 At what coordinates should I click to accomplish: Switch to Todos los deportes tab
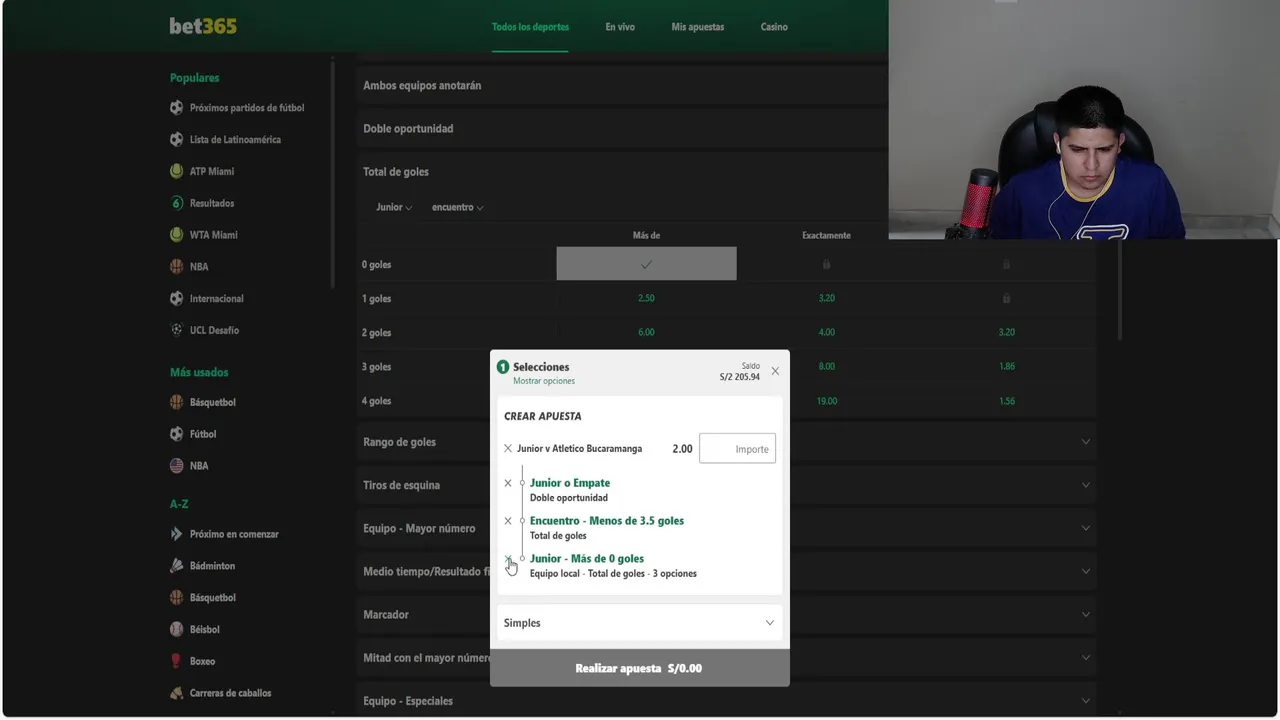point(530,27)
